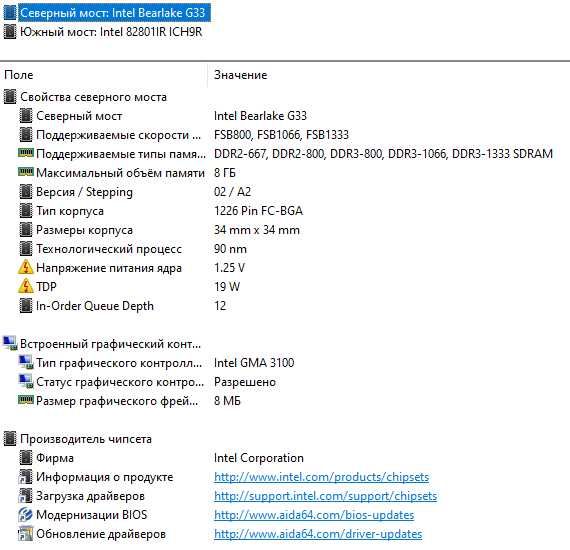Viewport: 570px width, 550px height.
Task: Click the warning icon beside TDP
Action: [x=26, y=286]
